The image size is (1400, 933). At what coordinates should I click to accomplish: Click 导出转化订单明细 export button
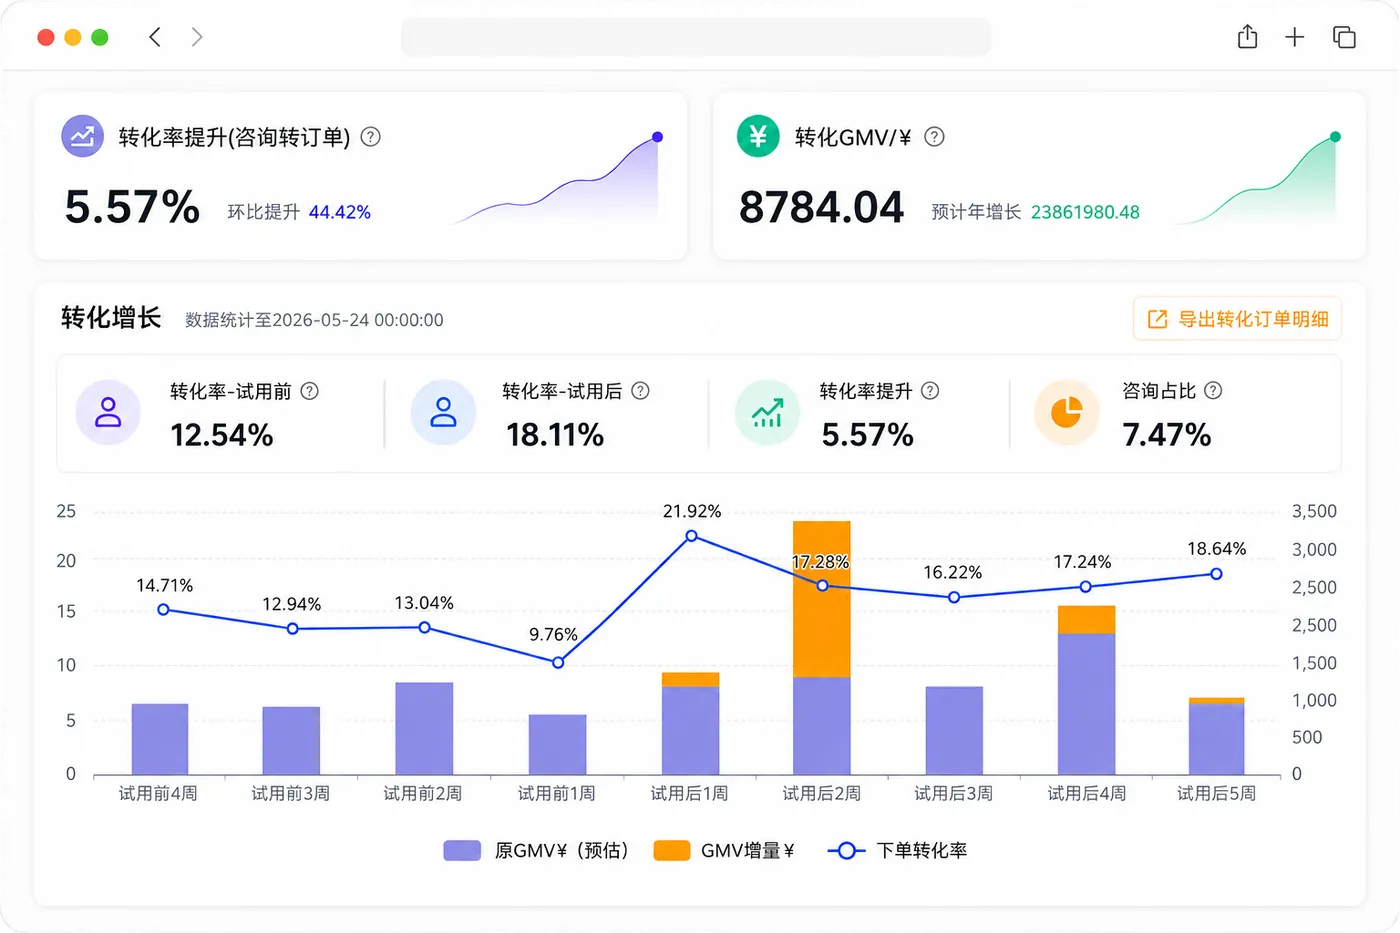pyautogui.click(x=1237, y=319)
